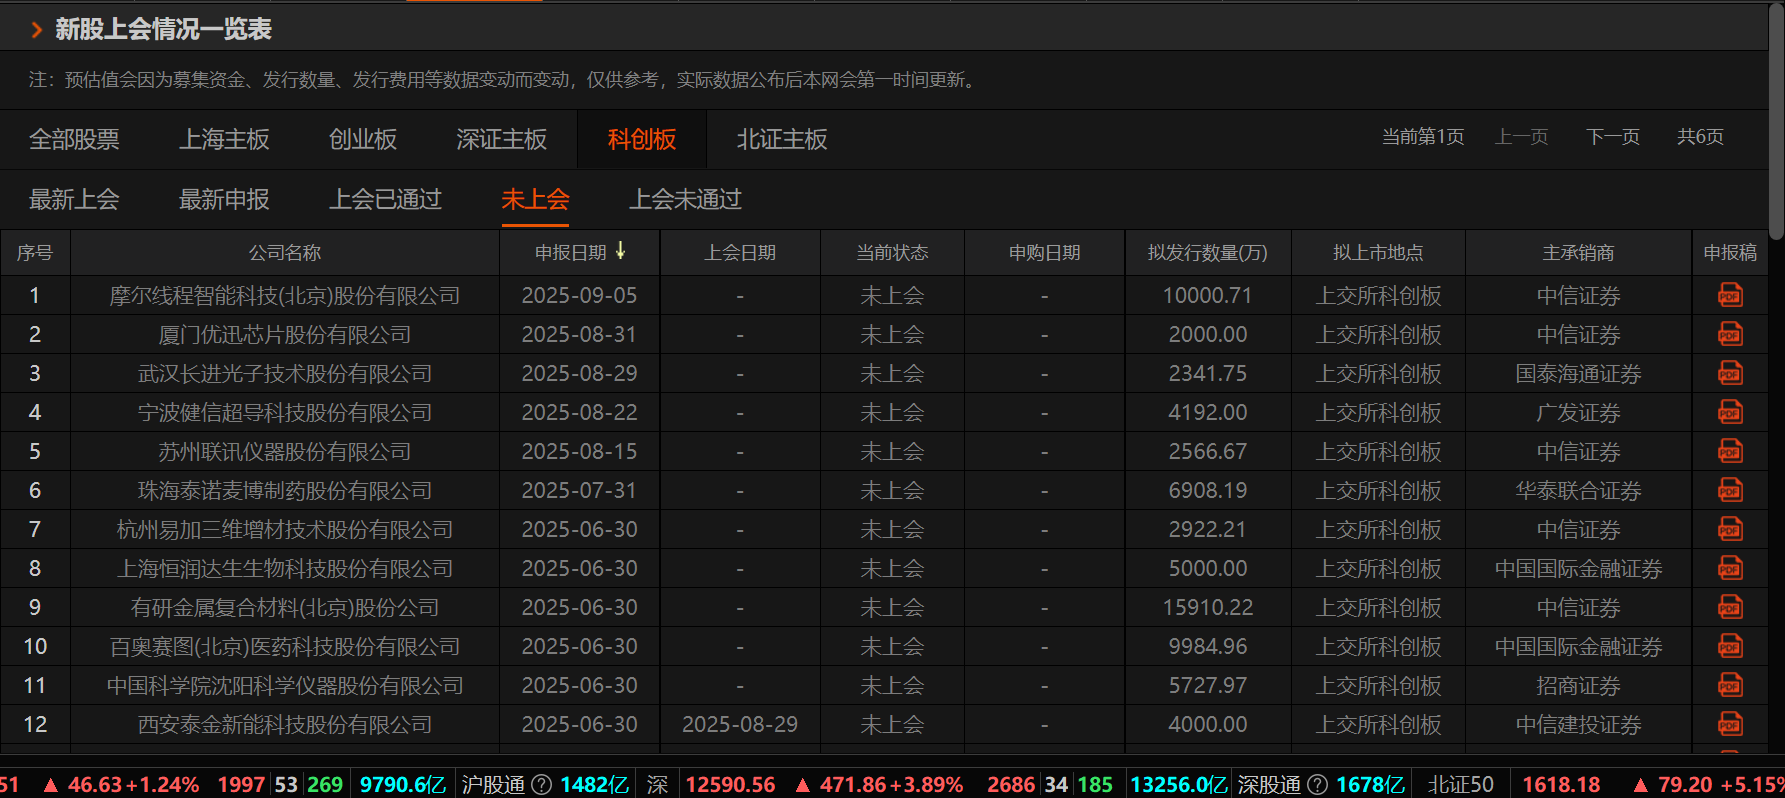Open 厦门优迅芯片股份有限公司 row

[285, 335]
